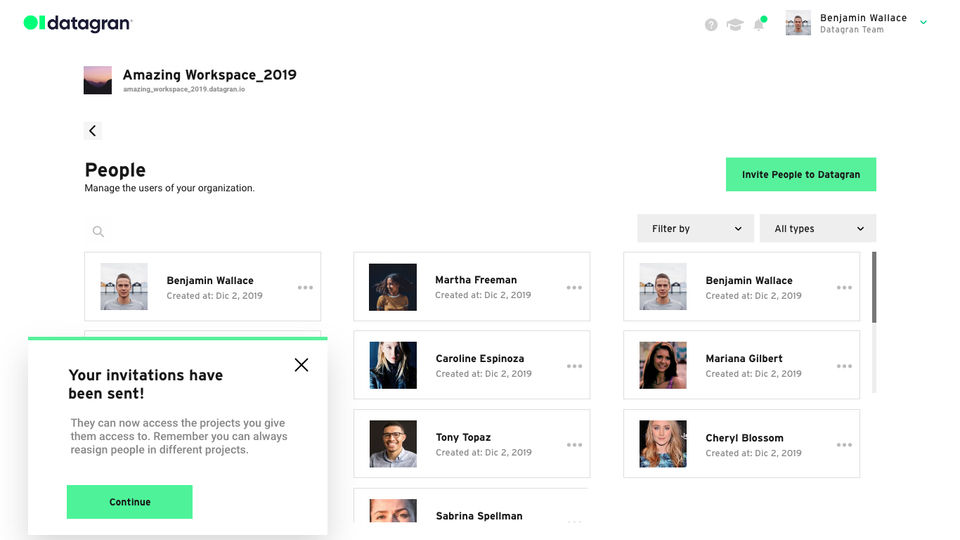Expand the Filter by dropdown
This screenshot has height=540, width=960.
[696, 229]
